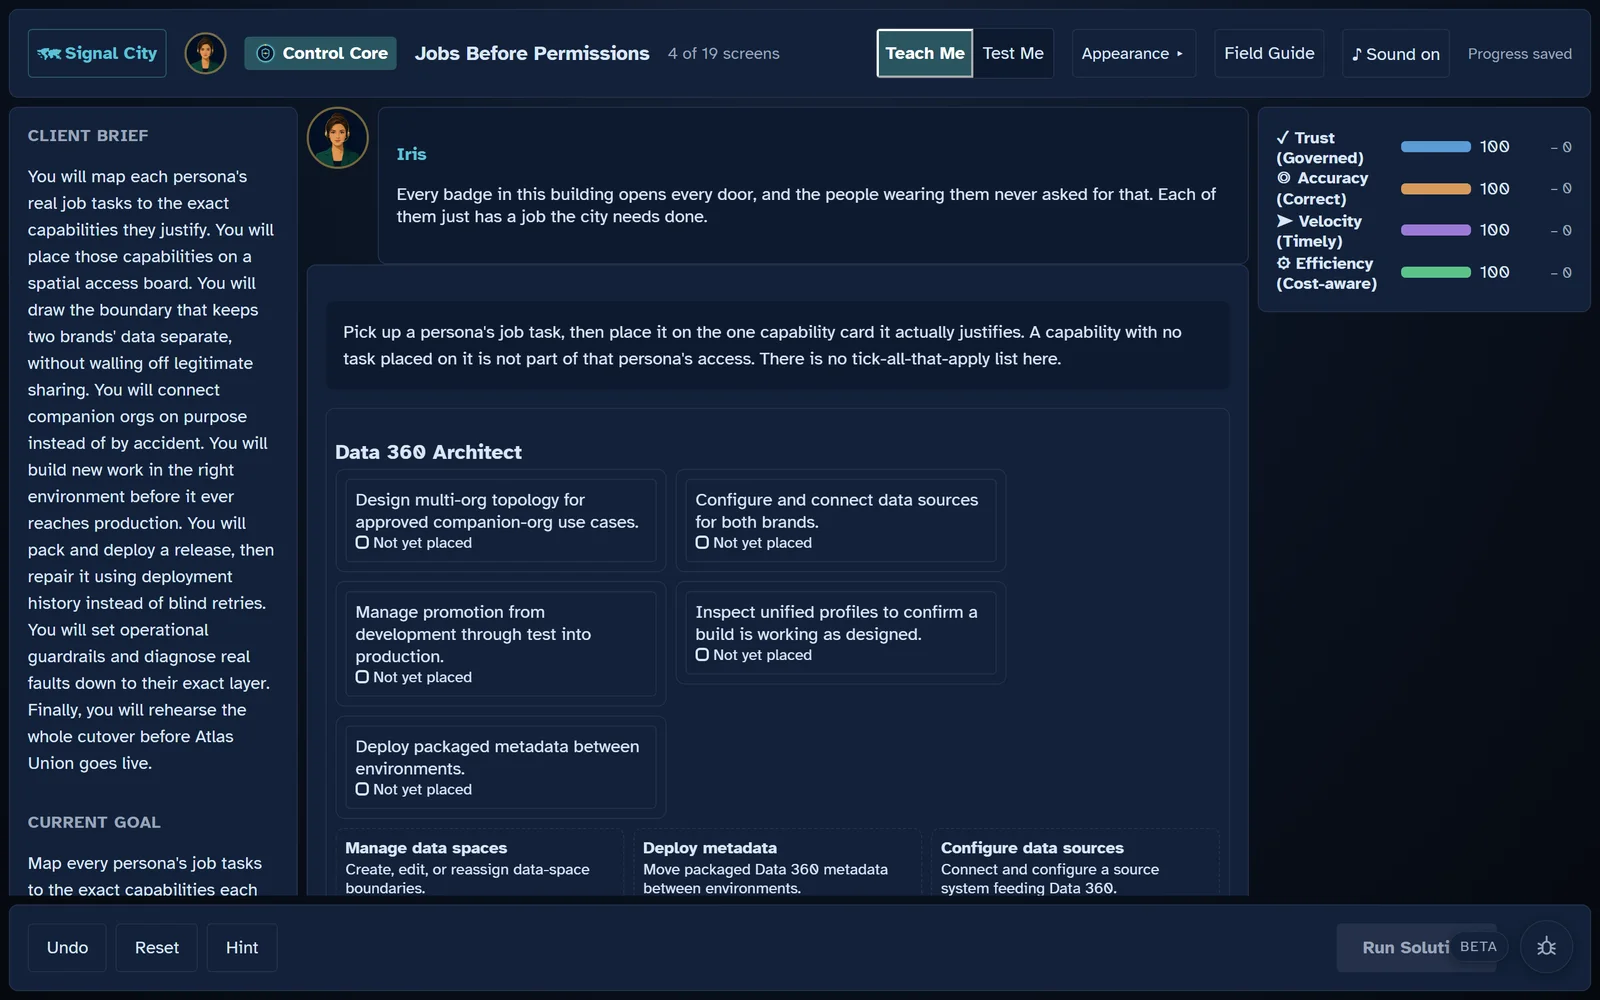This screenshot has width=1600, height=1000.
Task: Click checkbox under 'Deploy packaged metadata between environments'
Action: point(362,789)
